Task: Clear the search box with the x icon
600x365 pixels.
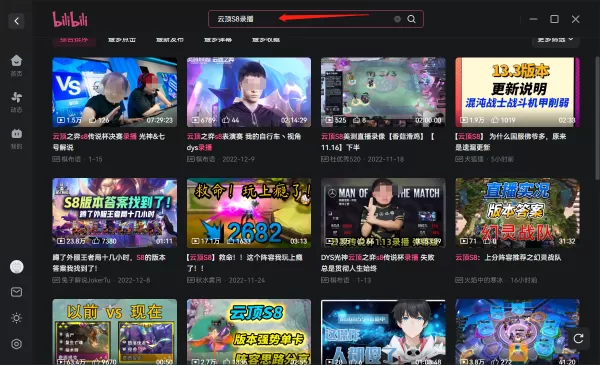Action: pyautogui.click(x=397, y=19)
